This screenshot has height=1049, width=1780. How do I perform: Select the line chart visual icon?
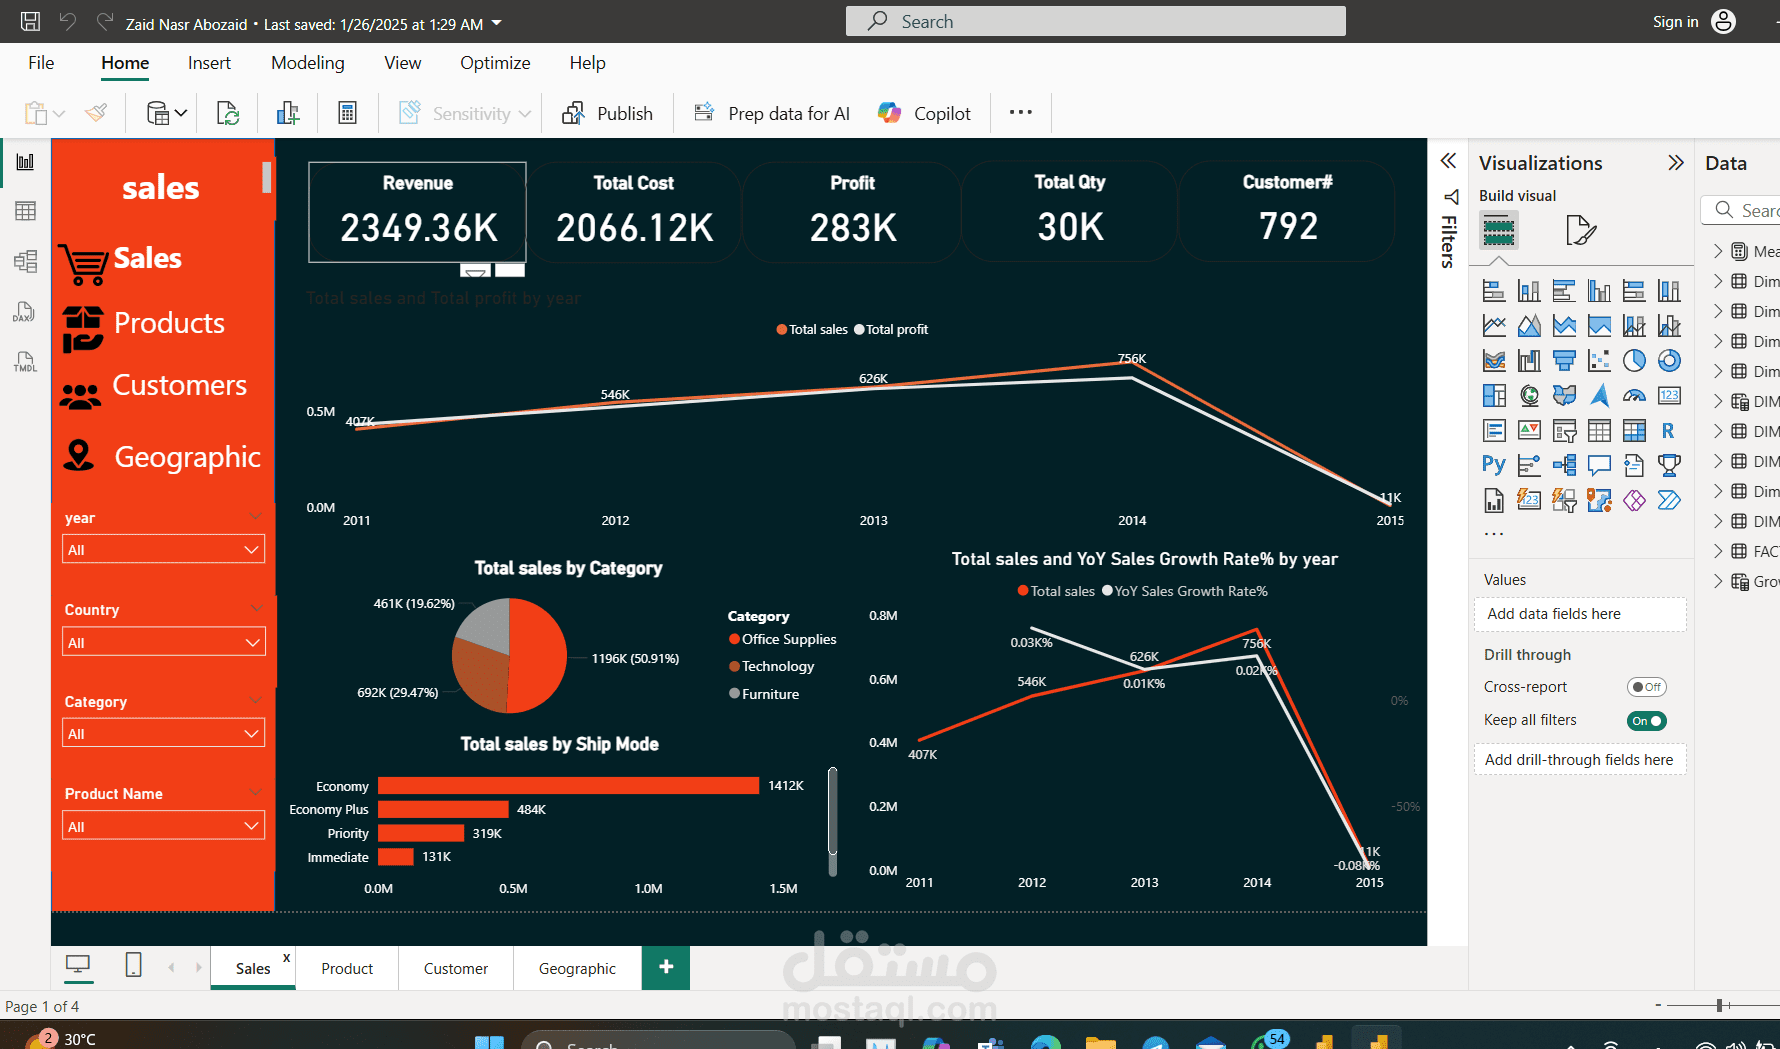click(1494, 326)
